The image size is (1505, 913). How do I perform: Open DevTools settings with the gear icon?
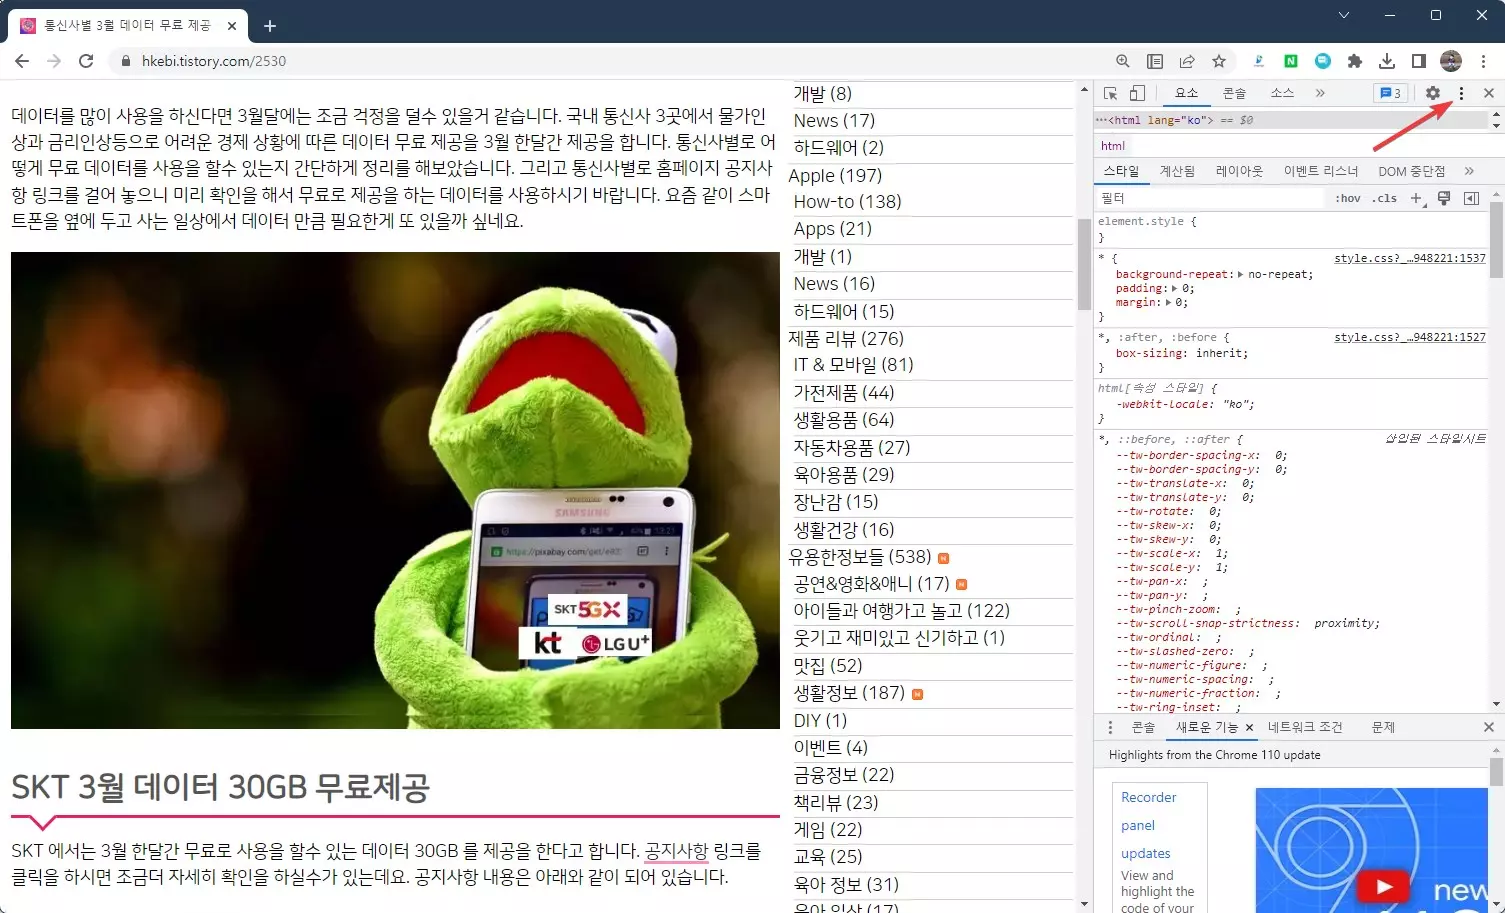tap(1433, 92)
